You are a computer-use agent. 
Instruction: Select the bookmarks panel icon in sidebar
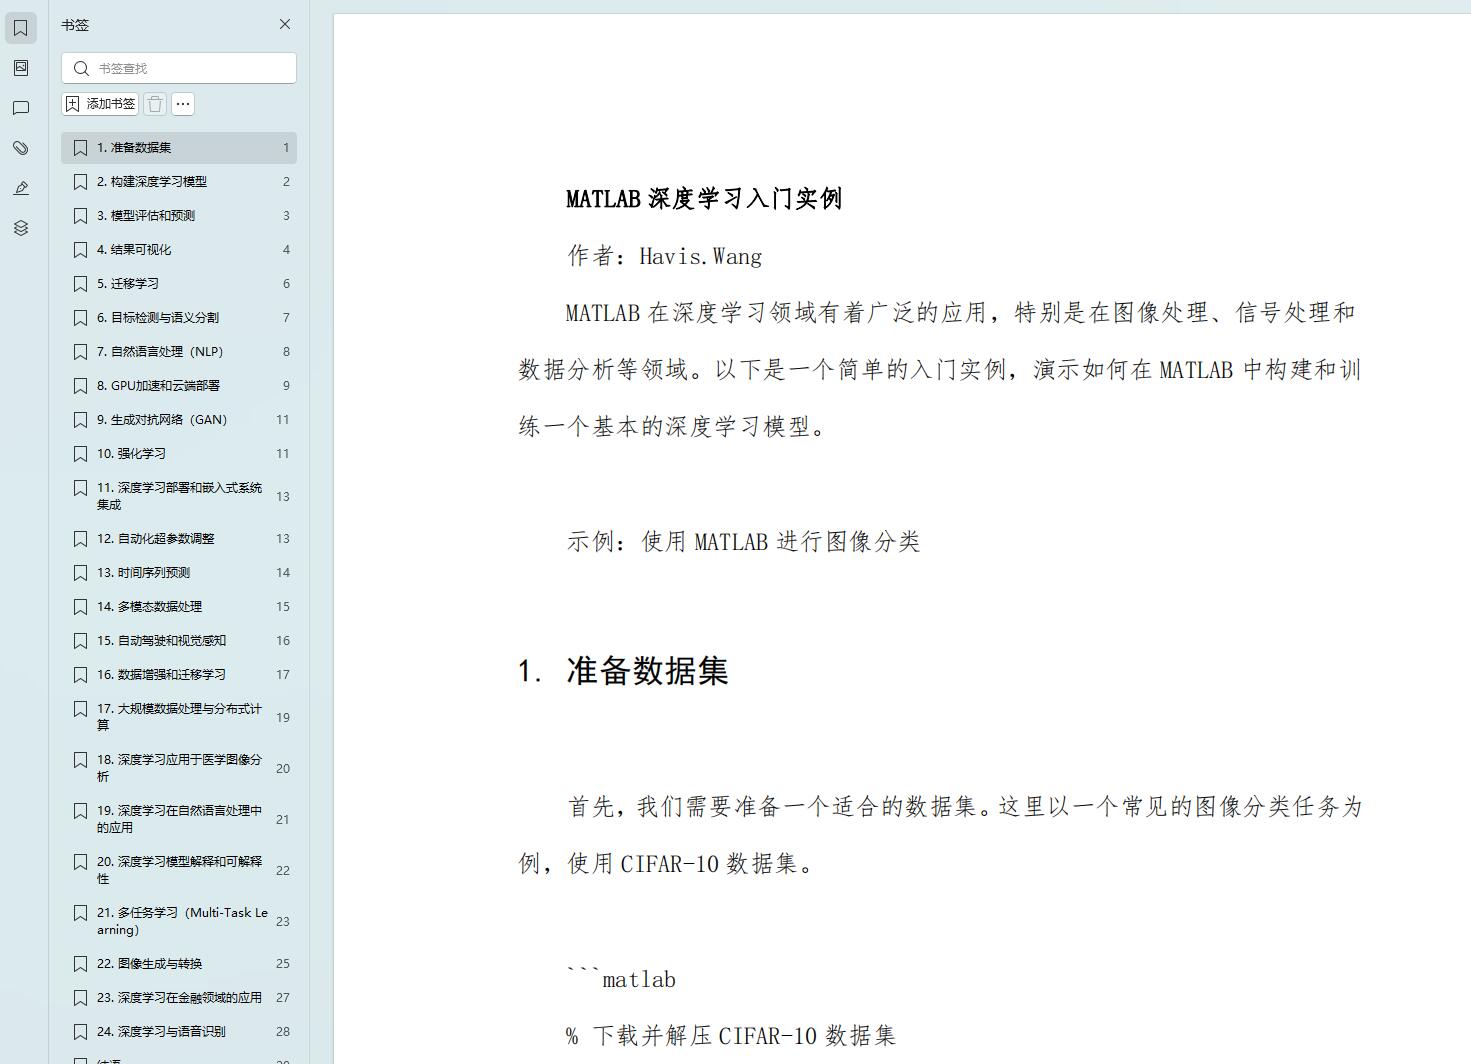click(x=20, y=27)
